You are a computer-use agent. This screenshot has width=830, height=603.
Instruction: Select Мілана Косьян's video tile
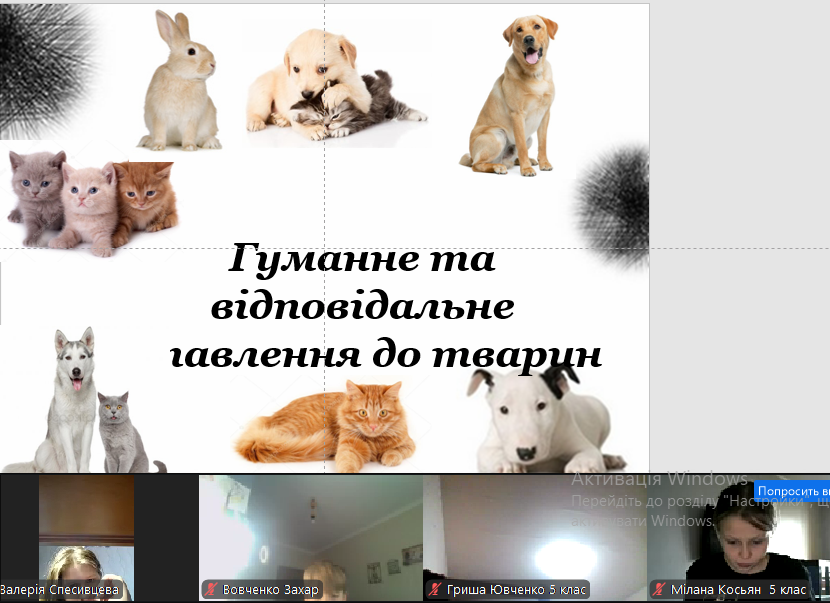click(x=742, y=530)
